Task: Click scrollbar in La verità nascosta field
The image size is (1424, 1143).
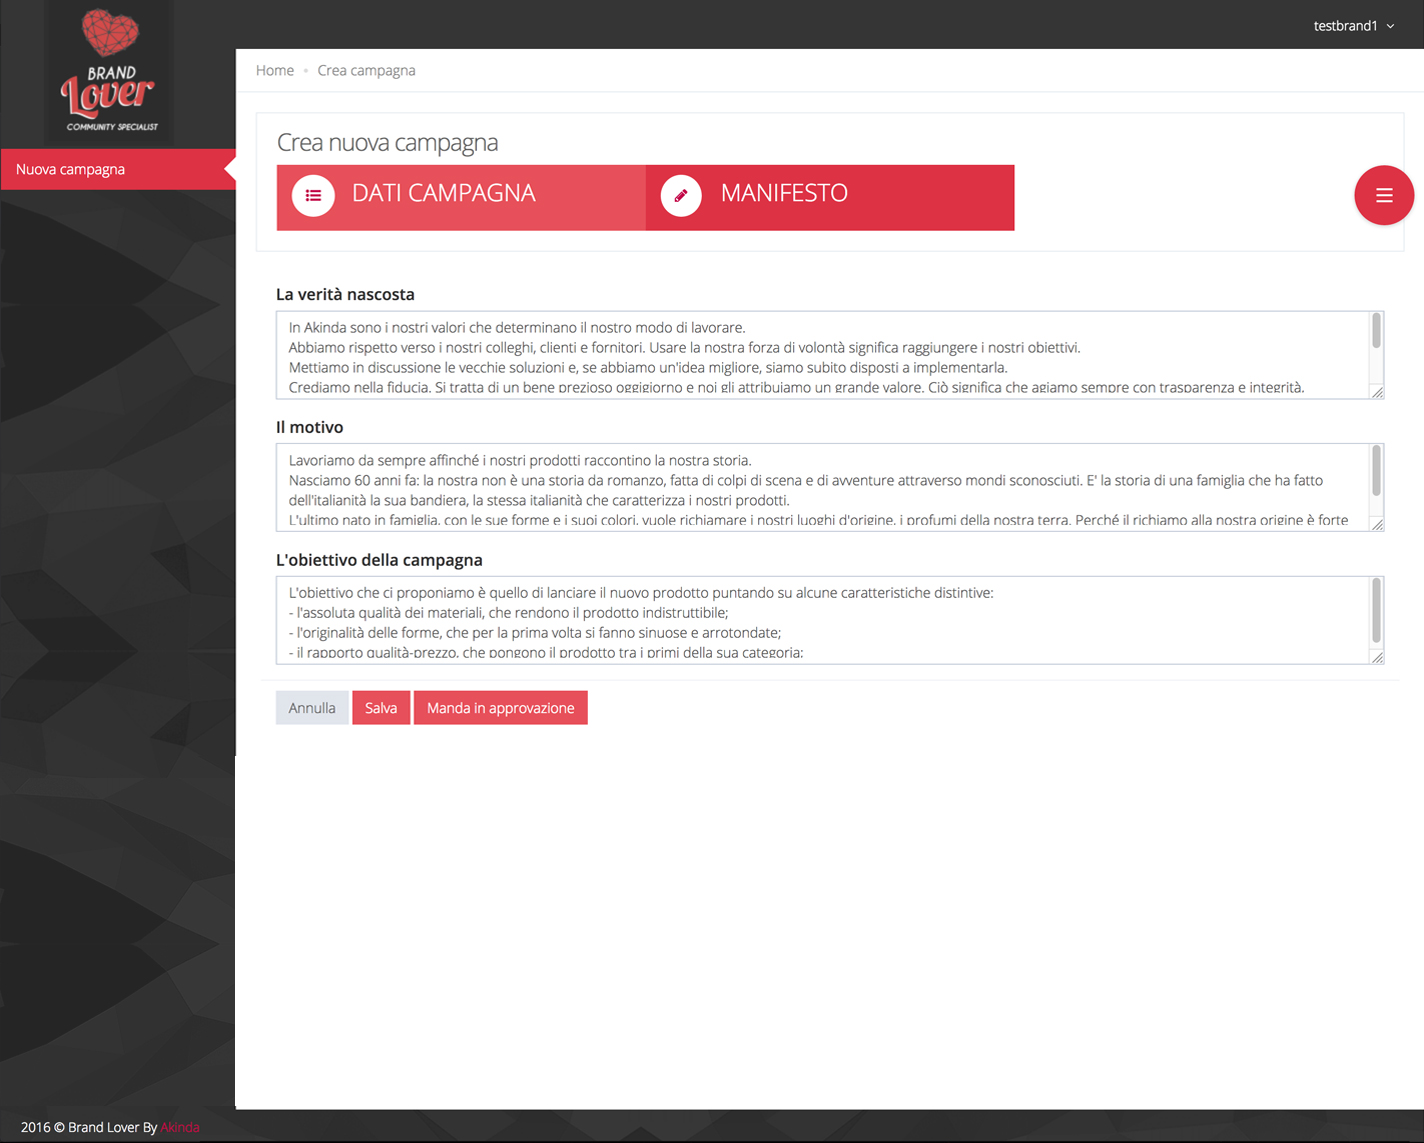Action: [x=1377, y=332]
